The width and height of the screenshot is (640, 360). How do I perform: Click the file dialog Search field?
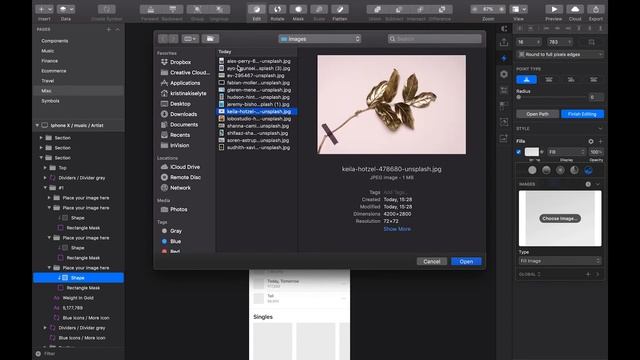[435, 39]
